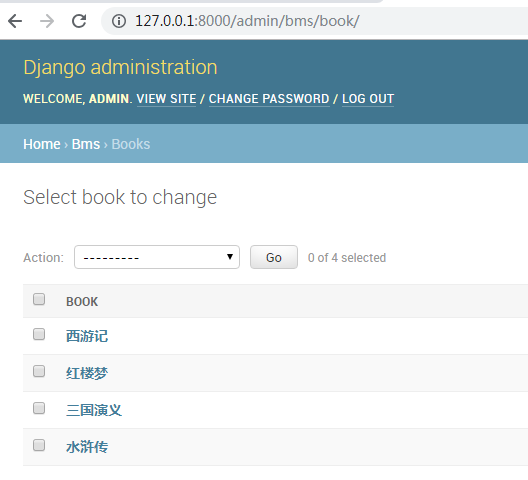Image resolution: width=528 pixels, height=480 pixels.
Task: Go to Bms in the breadcrumb
Action: point(86,144)
